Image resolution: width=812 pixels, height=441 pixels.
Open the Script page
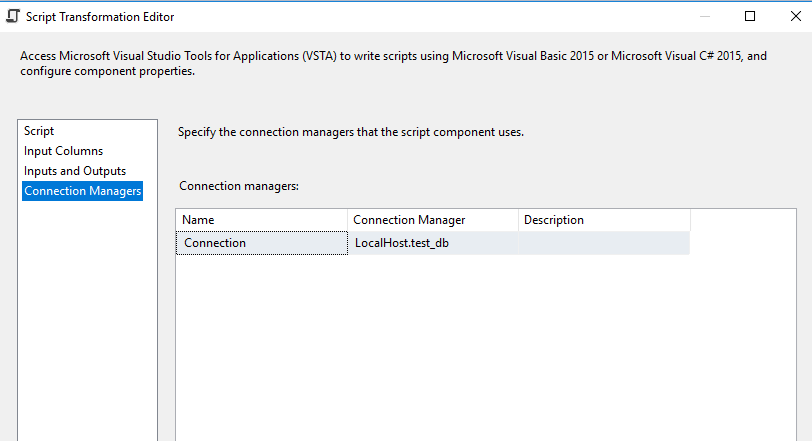(x=39, y=131)
